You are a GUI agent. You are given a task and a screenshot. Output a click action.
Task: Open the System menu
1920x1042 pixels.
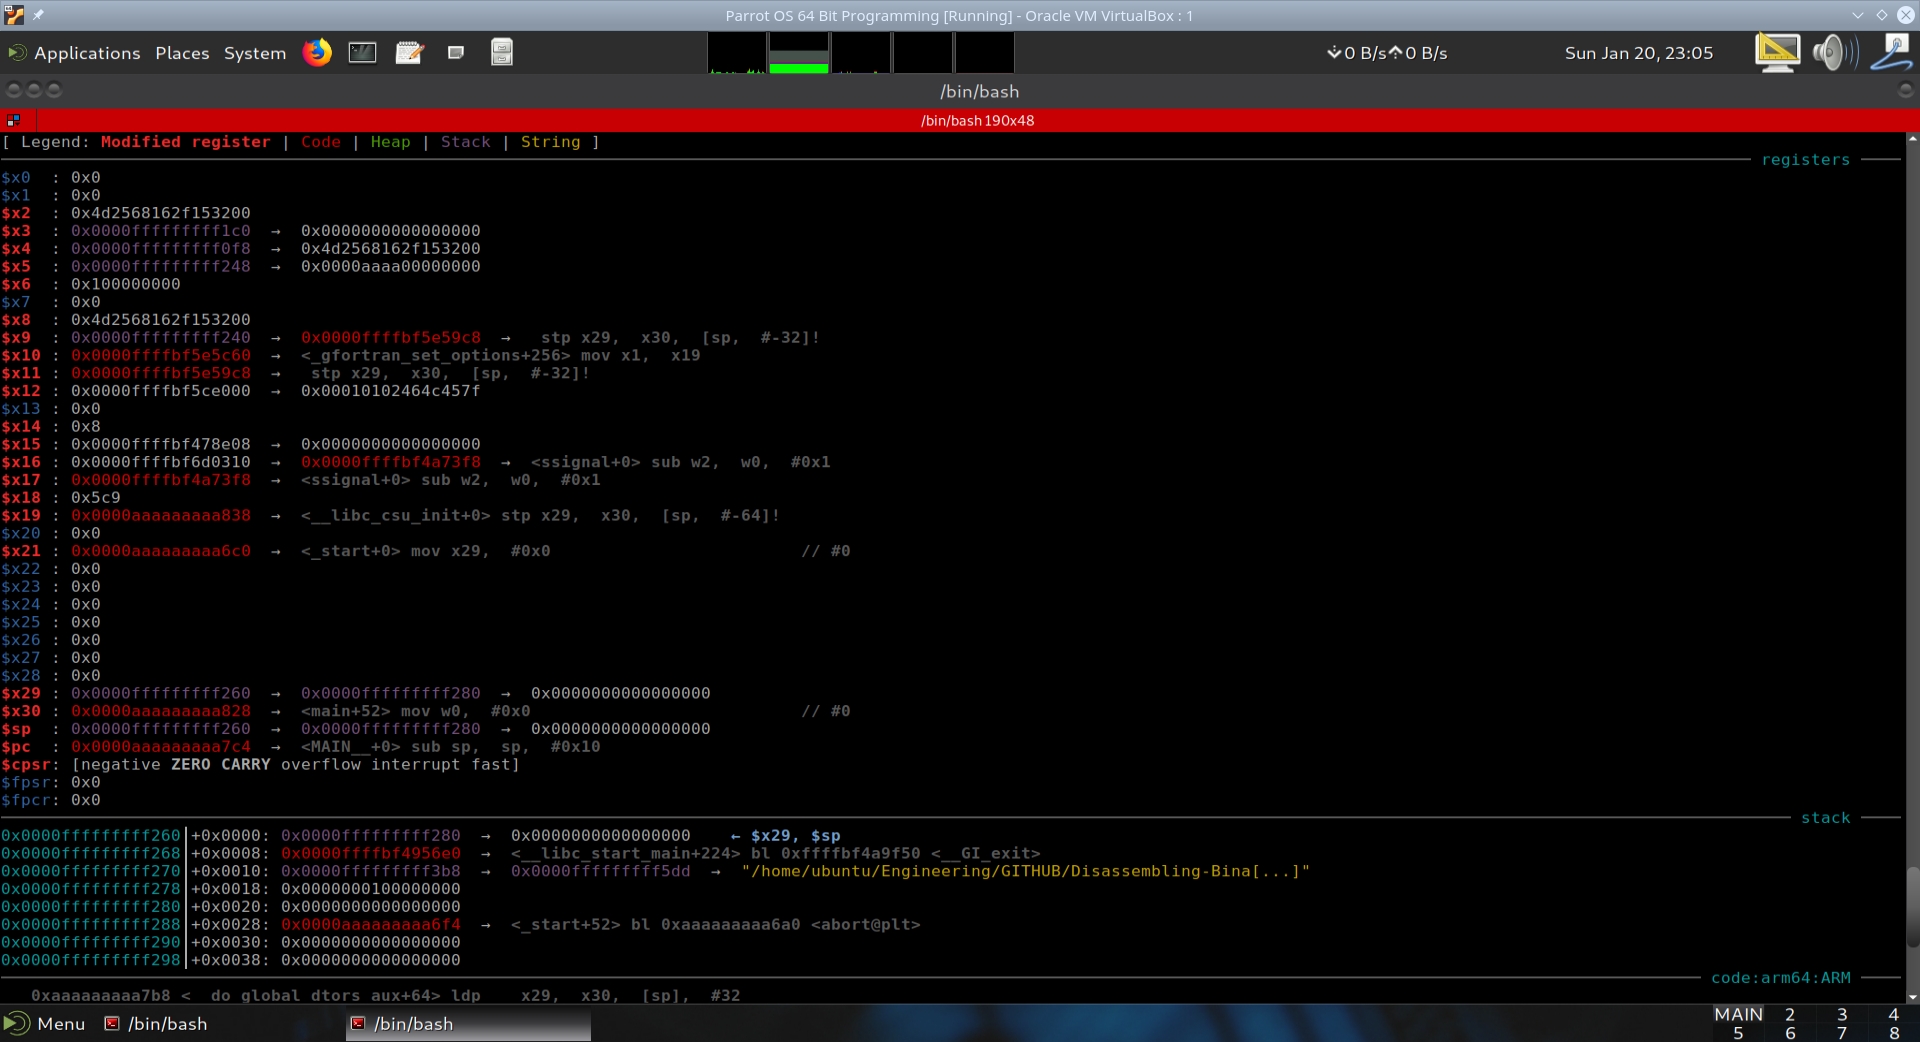pyautogui.click(x=255, y=53)
